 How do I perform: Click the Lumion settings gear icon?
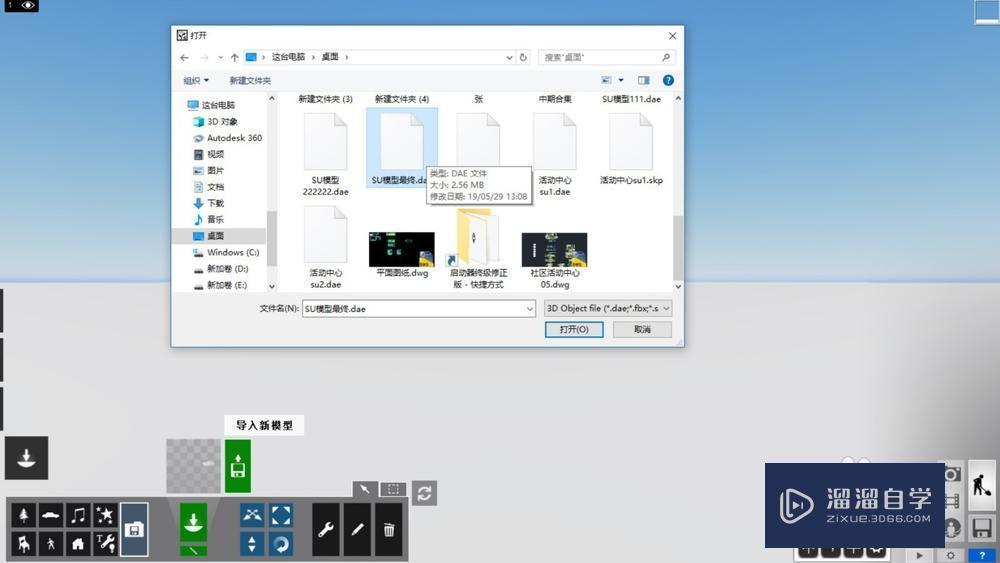[950, 556]
